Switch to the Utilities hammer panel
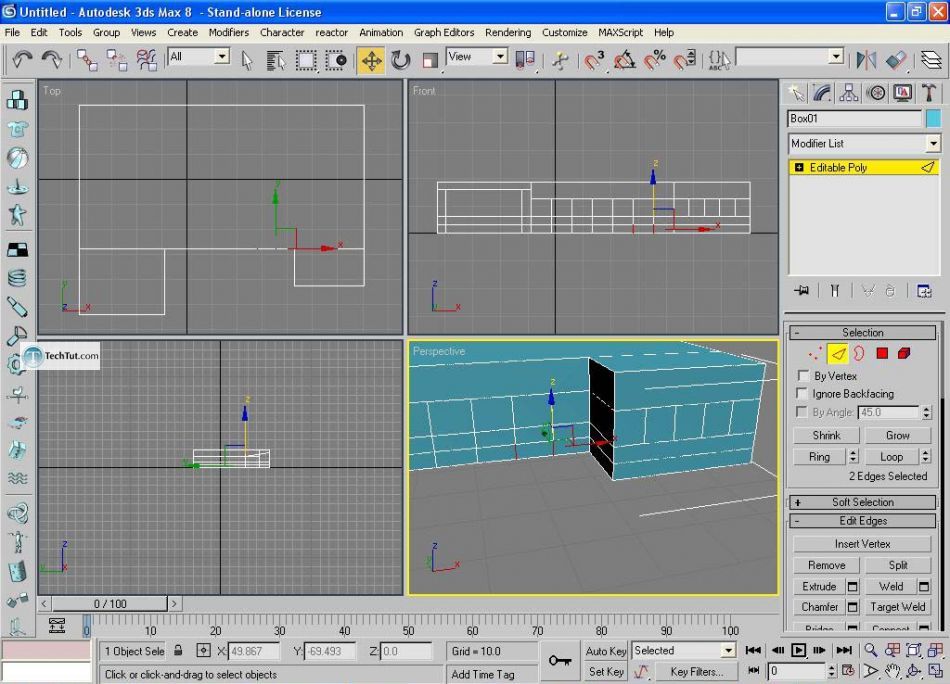Screen dimensions: 950x684 click(928, 93)
